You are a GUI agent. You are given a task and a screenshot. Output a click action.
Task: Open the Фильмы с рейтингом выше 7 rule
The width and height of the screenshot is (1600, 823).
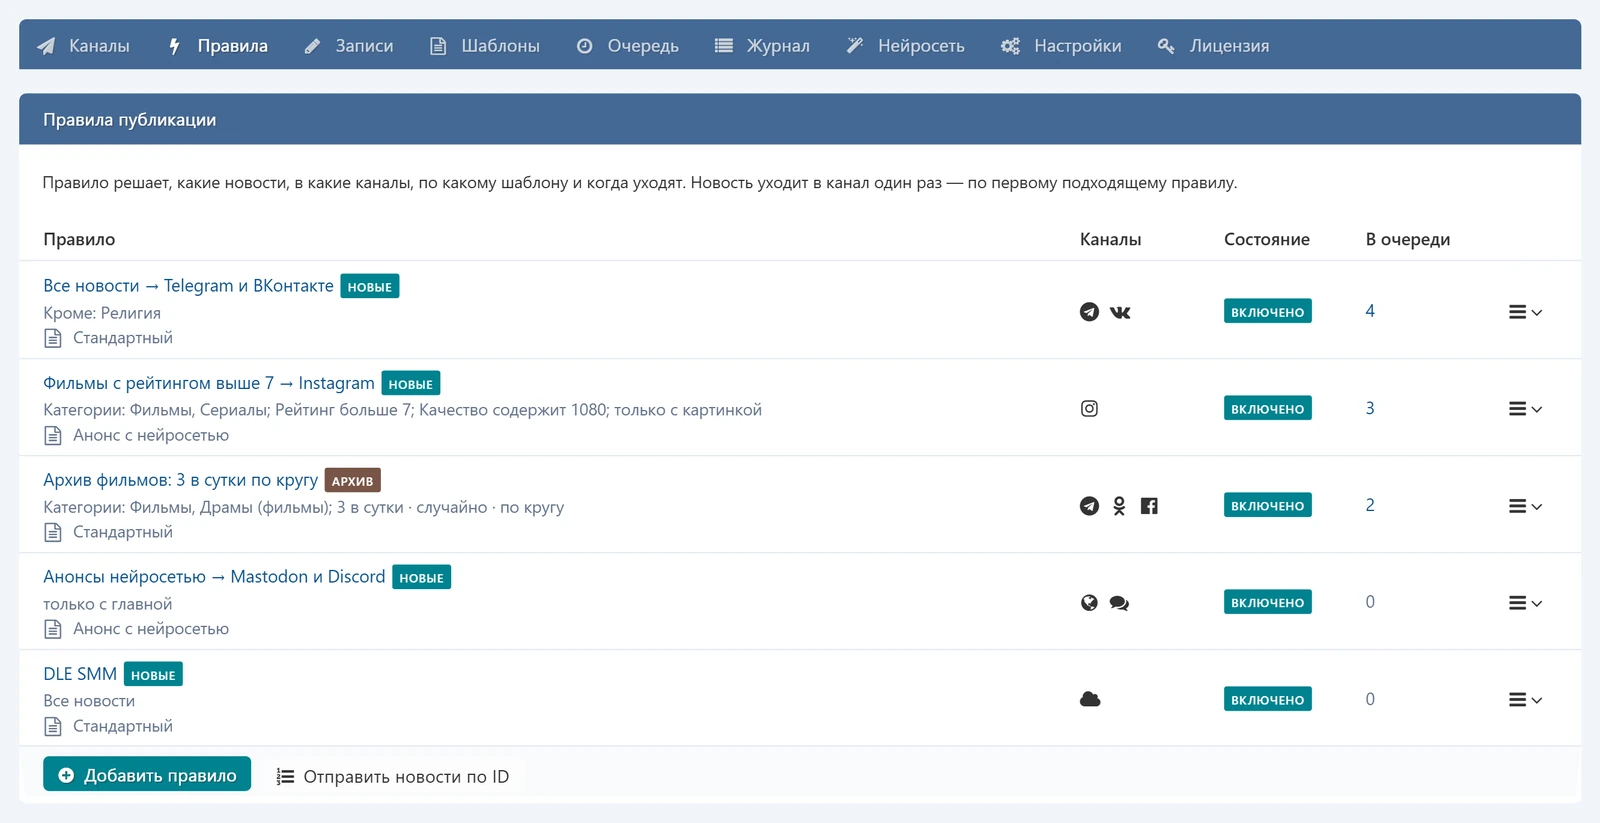pyautogui.click(x=209, y=383)
